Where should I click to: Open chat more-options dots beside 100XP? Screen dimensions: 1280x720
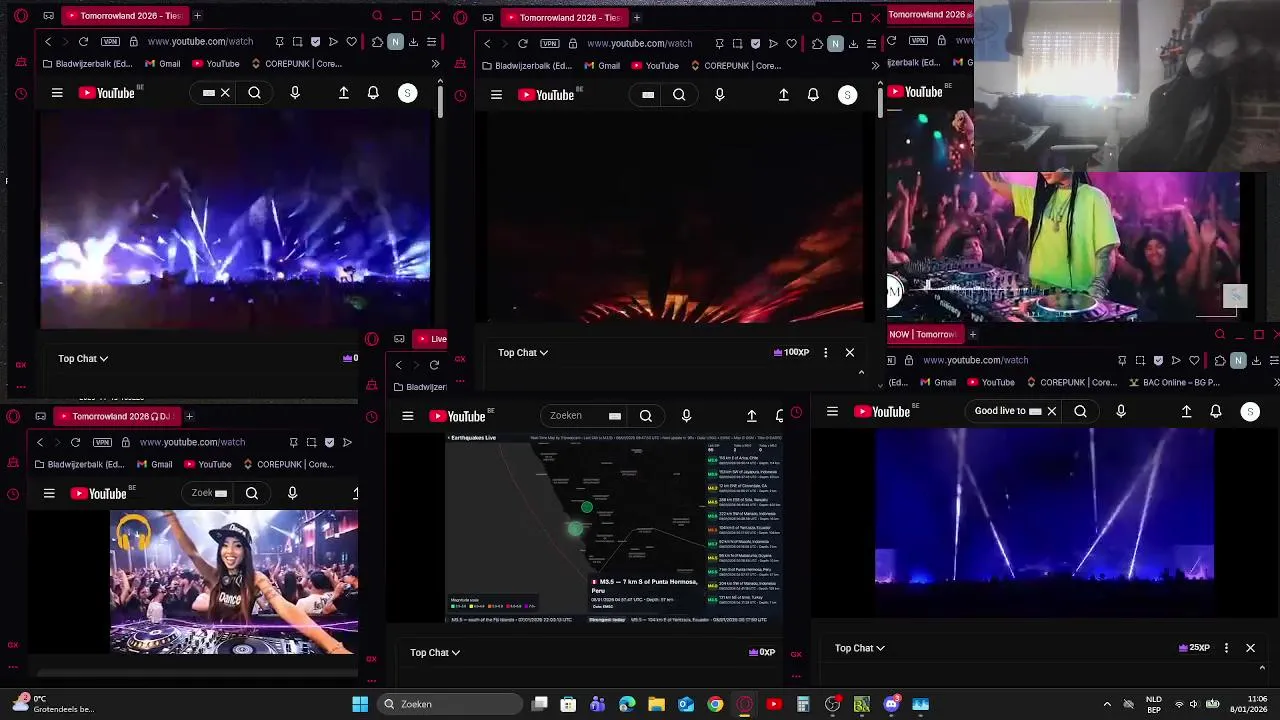(825, 352)
